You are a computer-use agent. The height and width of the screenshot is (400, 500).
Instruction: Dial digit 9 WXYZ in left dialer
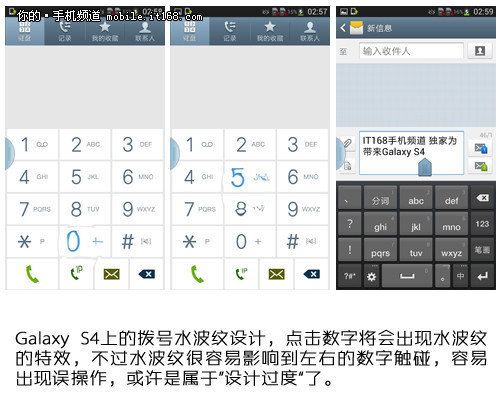tap(137, 209)
